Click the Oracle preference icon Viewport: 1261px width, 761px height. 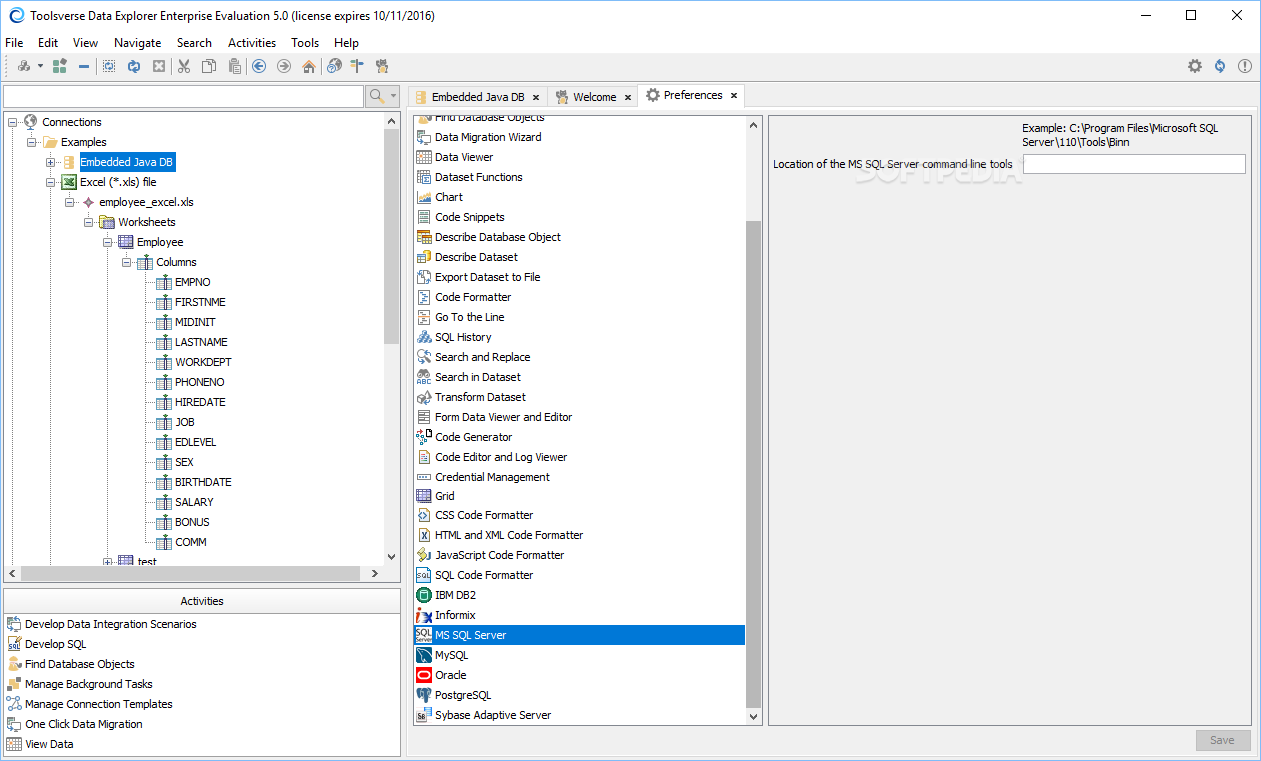click(x=424, y=675)
